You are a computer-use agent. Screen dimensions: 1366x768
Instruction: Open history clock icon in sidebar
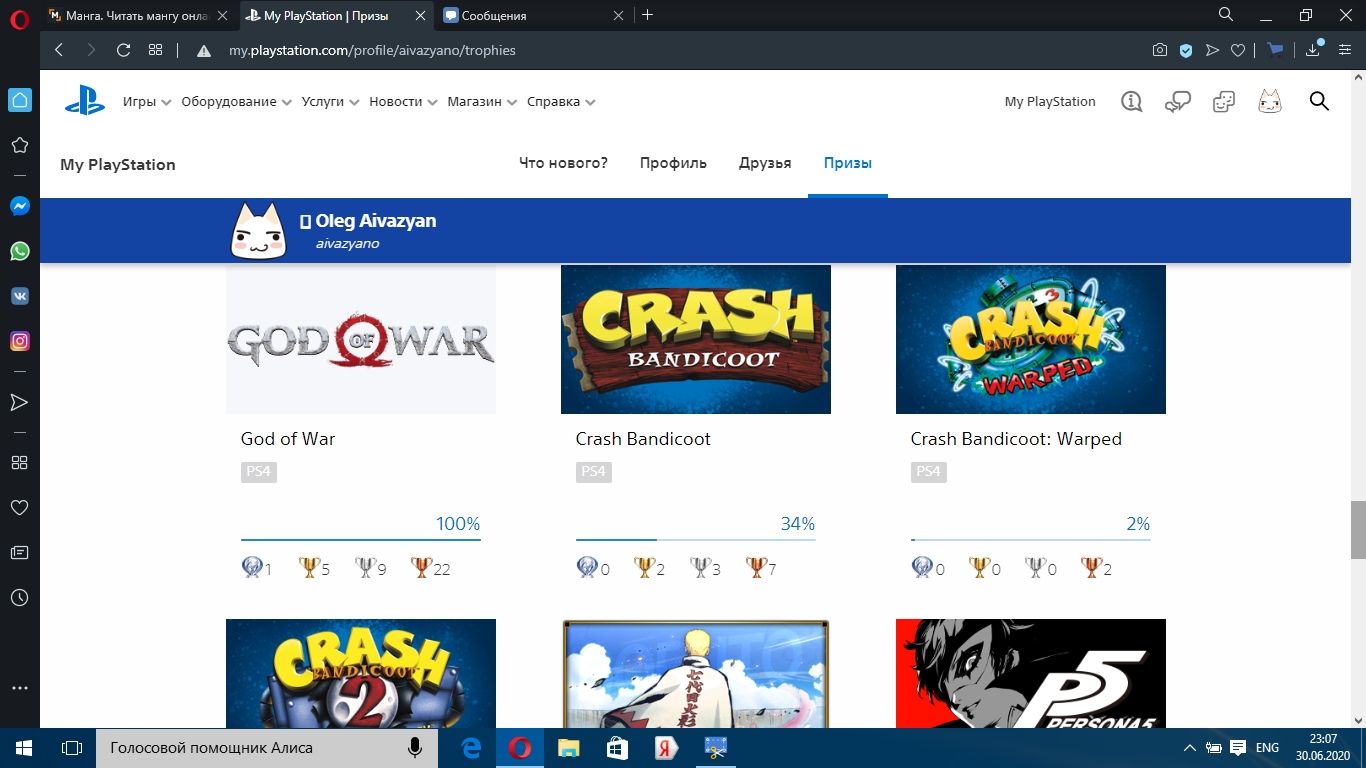19,598
